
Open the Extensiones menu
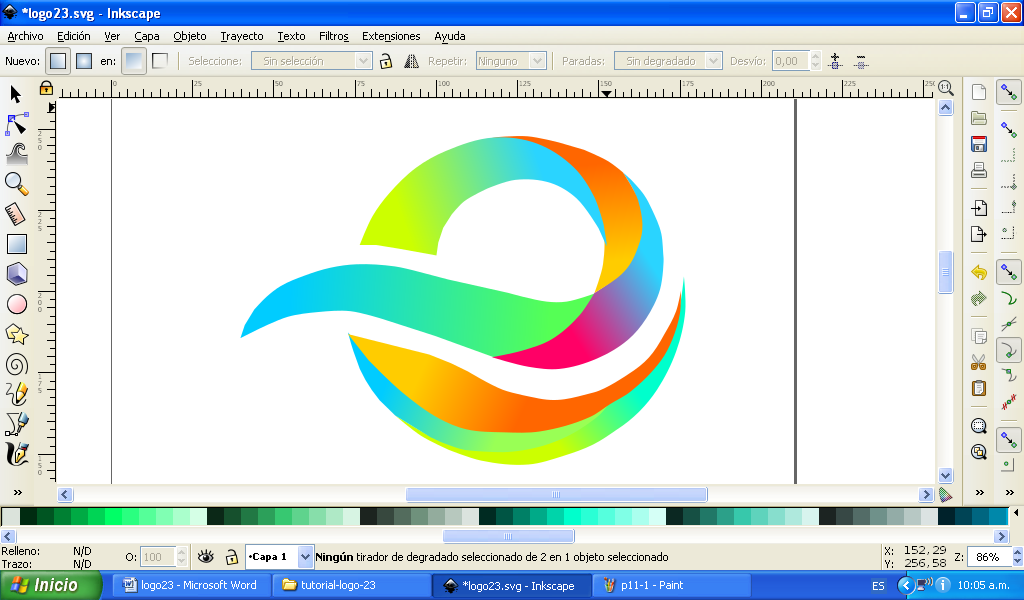tap(391, 36)
